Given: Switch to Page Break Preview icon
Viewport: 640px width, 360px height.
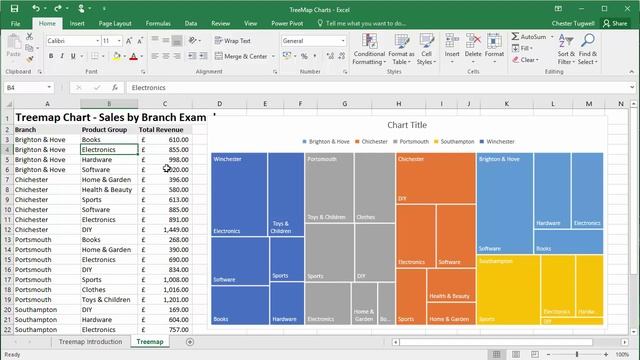Looking at the screenshot, I should 535,354.
